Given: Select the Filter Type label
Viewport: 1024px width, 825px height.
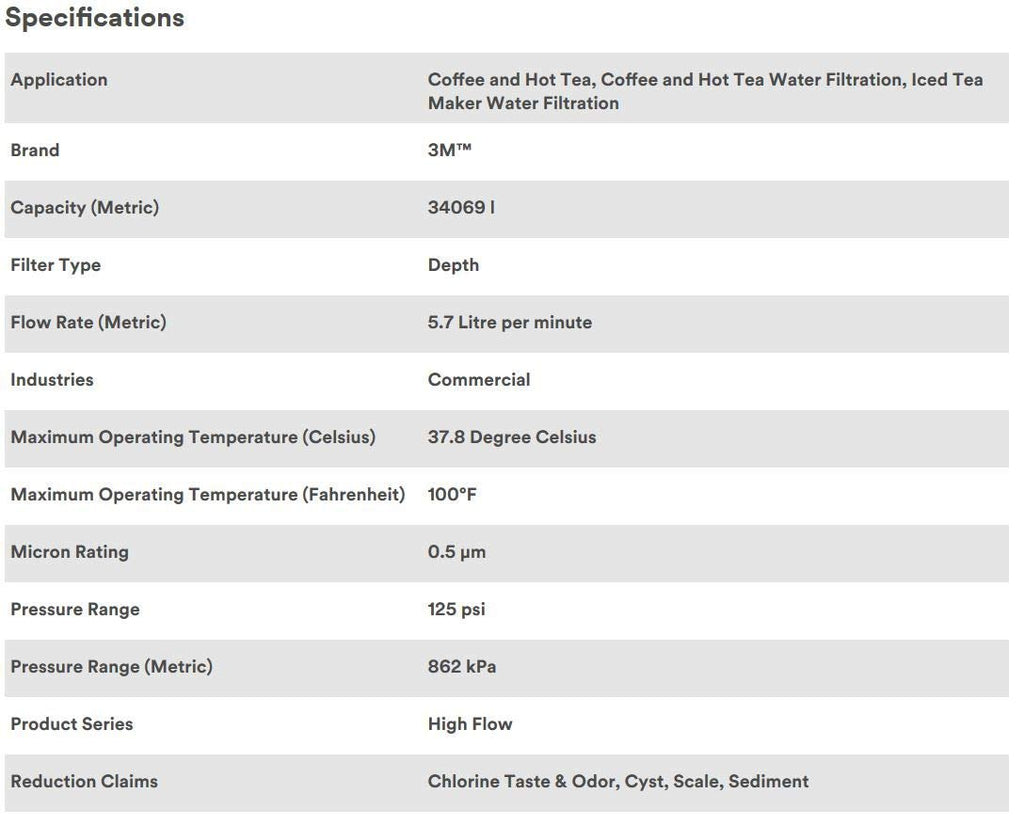Looking at the screenshot, I should (x=56, y=265).
